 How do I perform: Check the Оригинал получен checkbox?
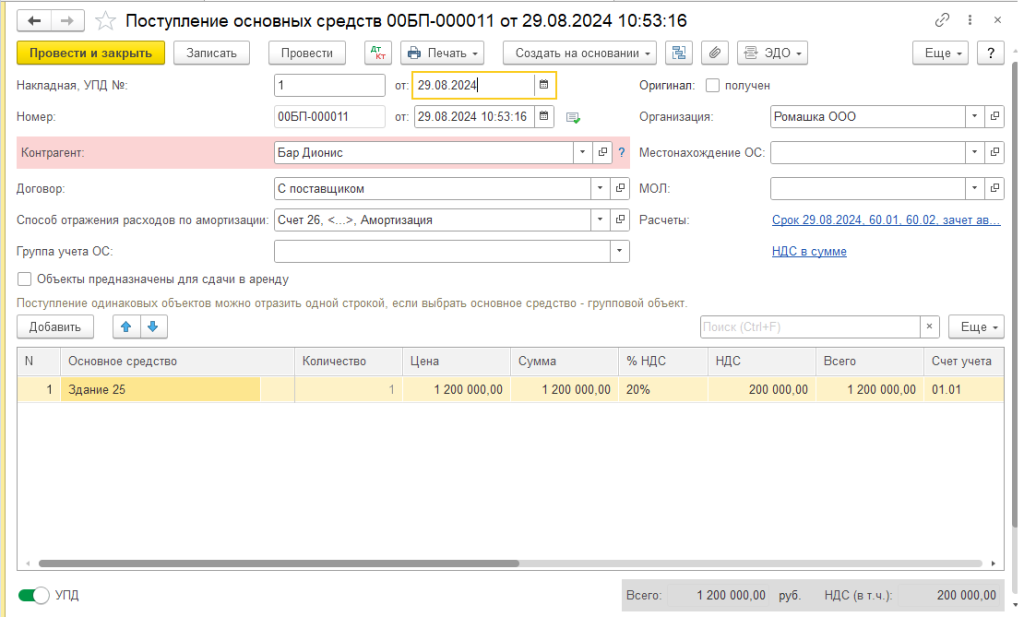[x=712, y=86]
